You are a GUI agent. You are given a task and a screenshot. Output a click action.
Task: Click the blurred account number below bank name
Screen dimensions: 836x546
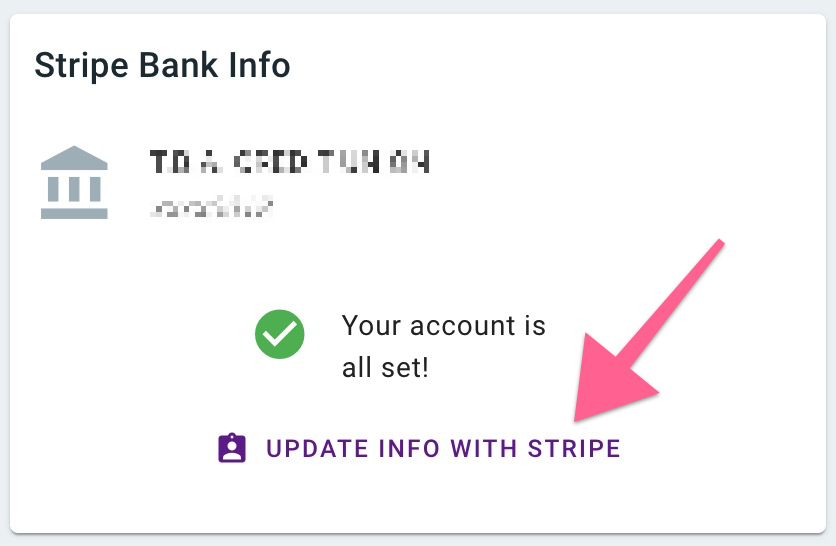[x=212, y=207]
